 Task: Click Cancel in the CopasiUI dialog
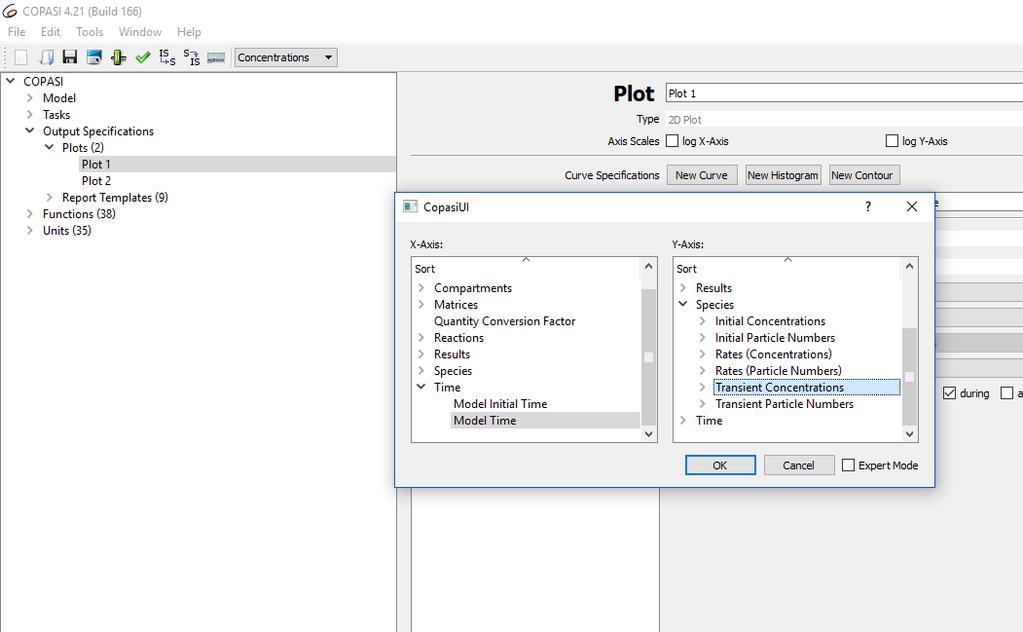[799, 465]
